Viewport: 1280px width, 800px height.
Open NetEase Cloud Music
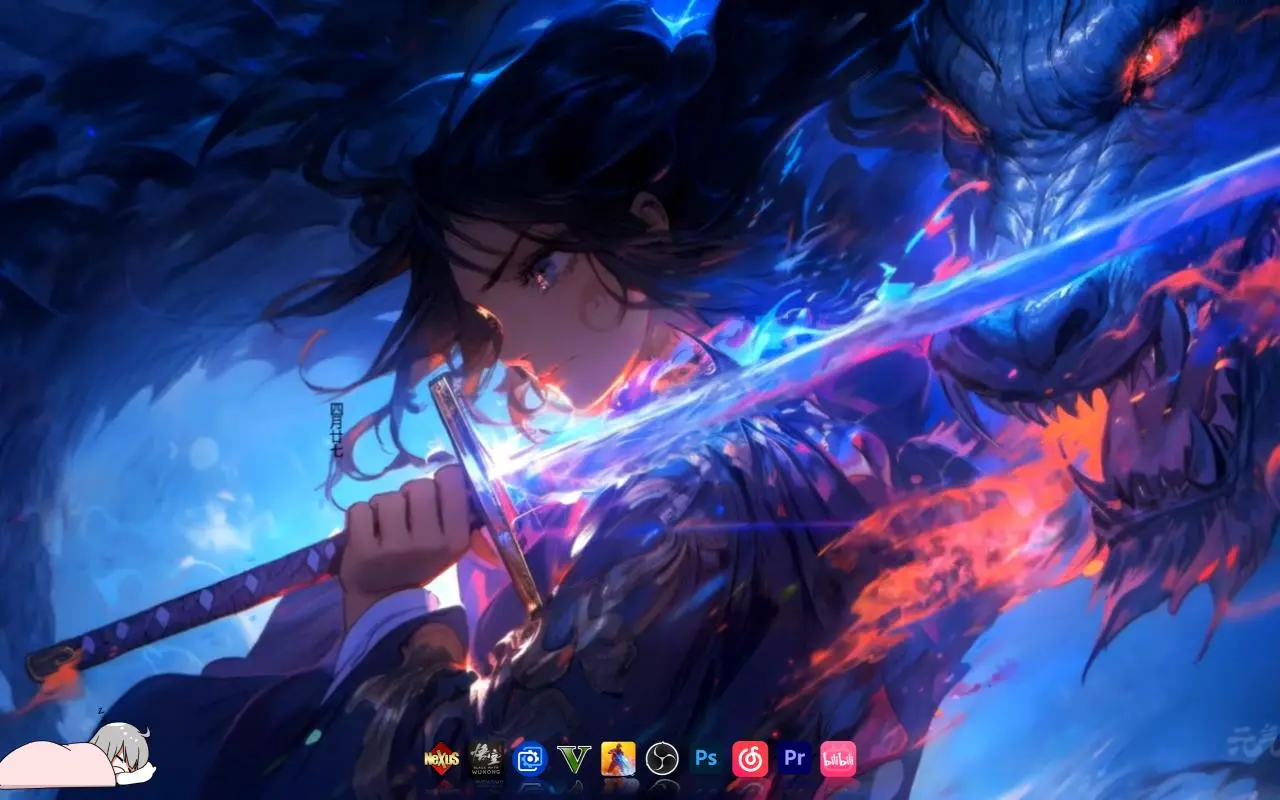click(x=750, y=759)
